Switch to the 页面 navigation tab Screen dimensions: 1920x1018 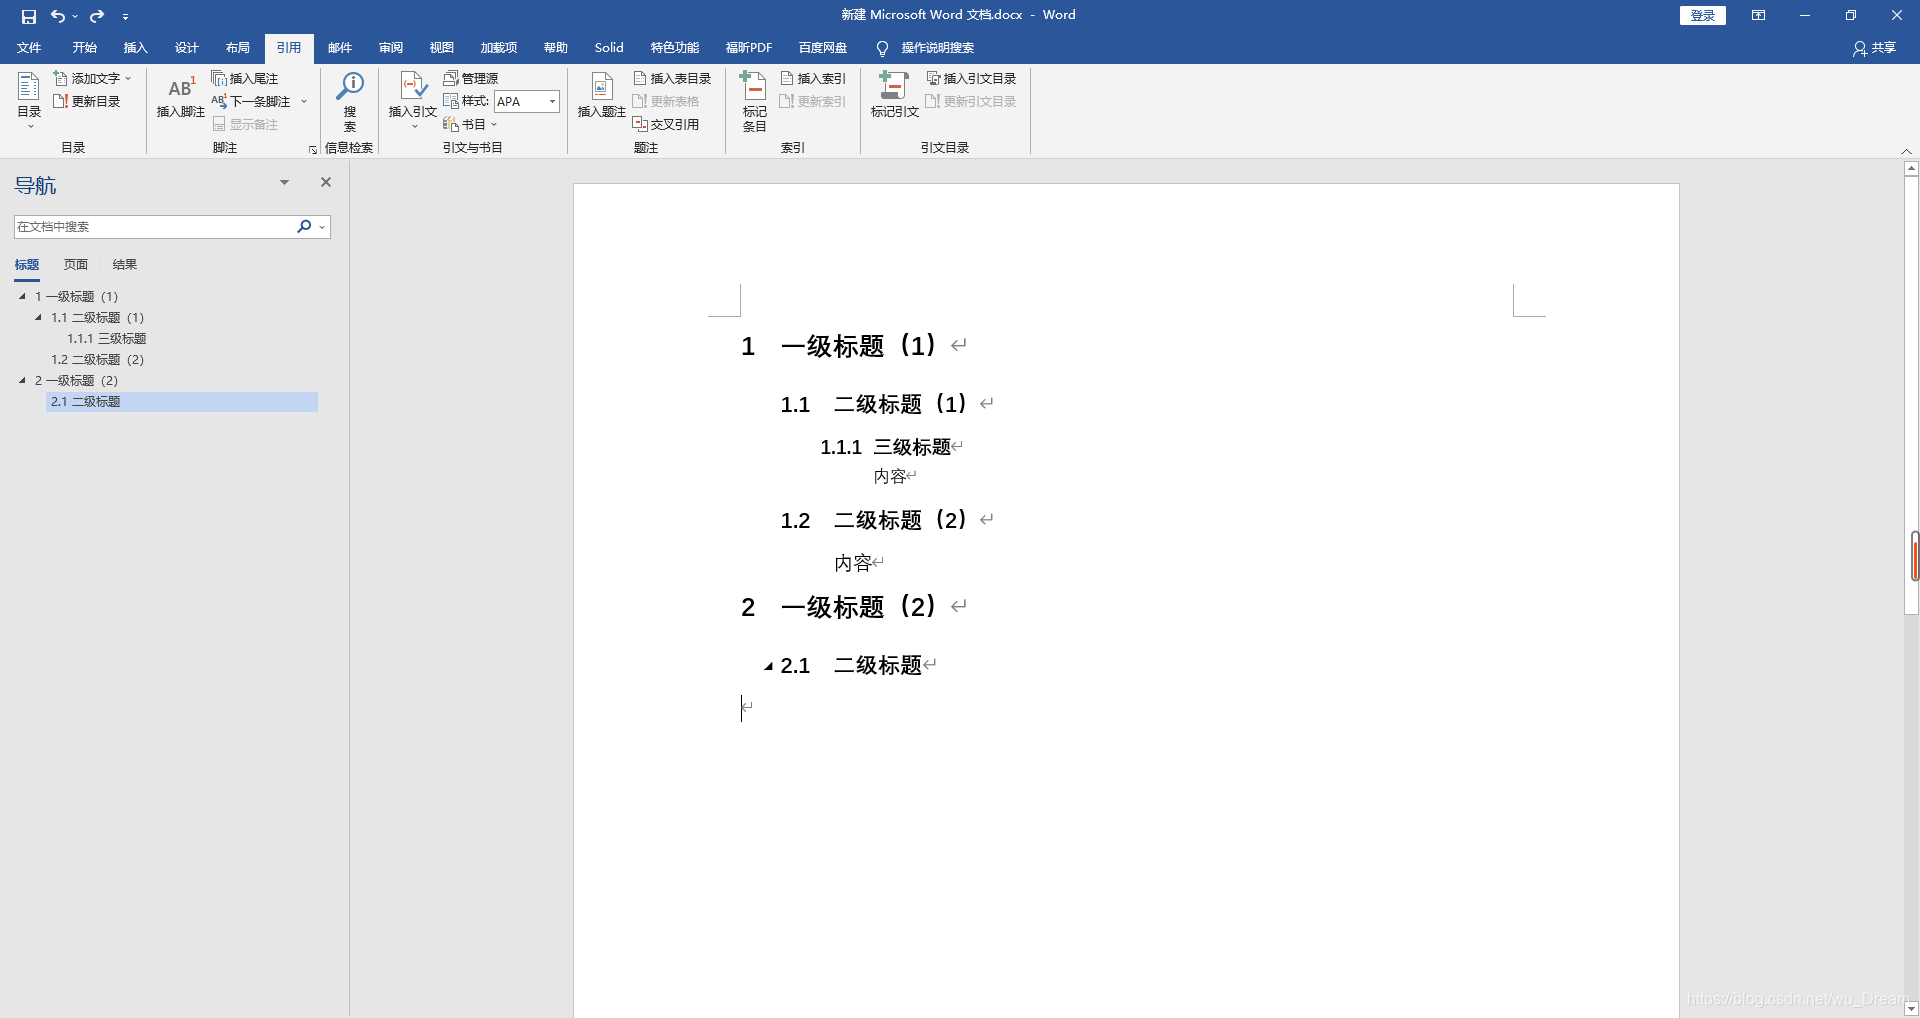tap(75, 265)
